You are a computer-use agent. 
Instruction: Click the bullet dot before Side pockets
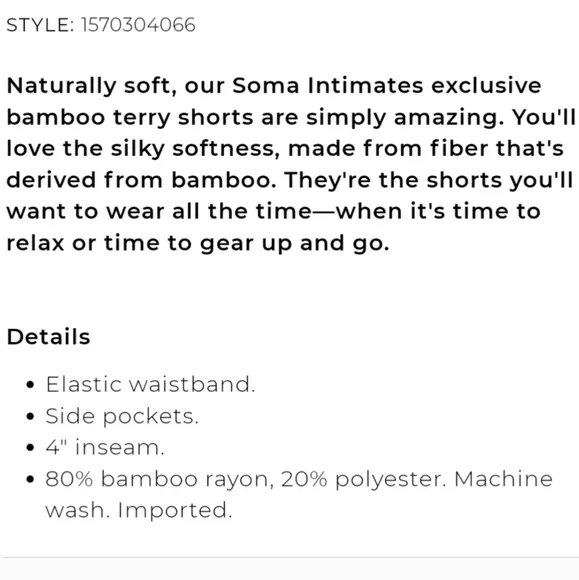tap(31, 416)
